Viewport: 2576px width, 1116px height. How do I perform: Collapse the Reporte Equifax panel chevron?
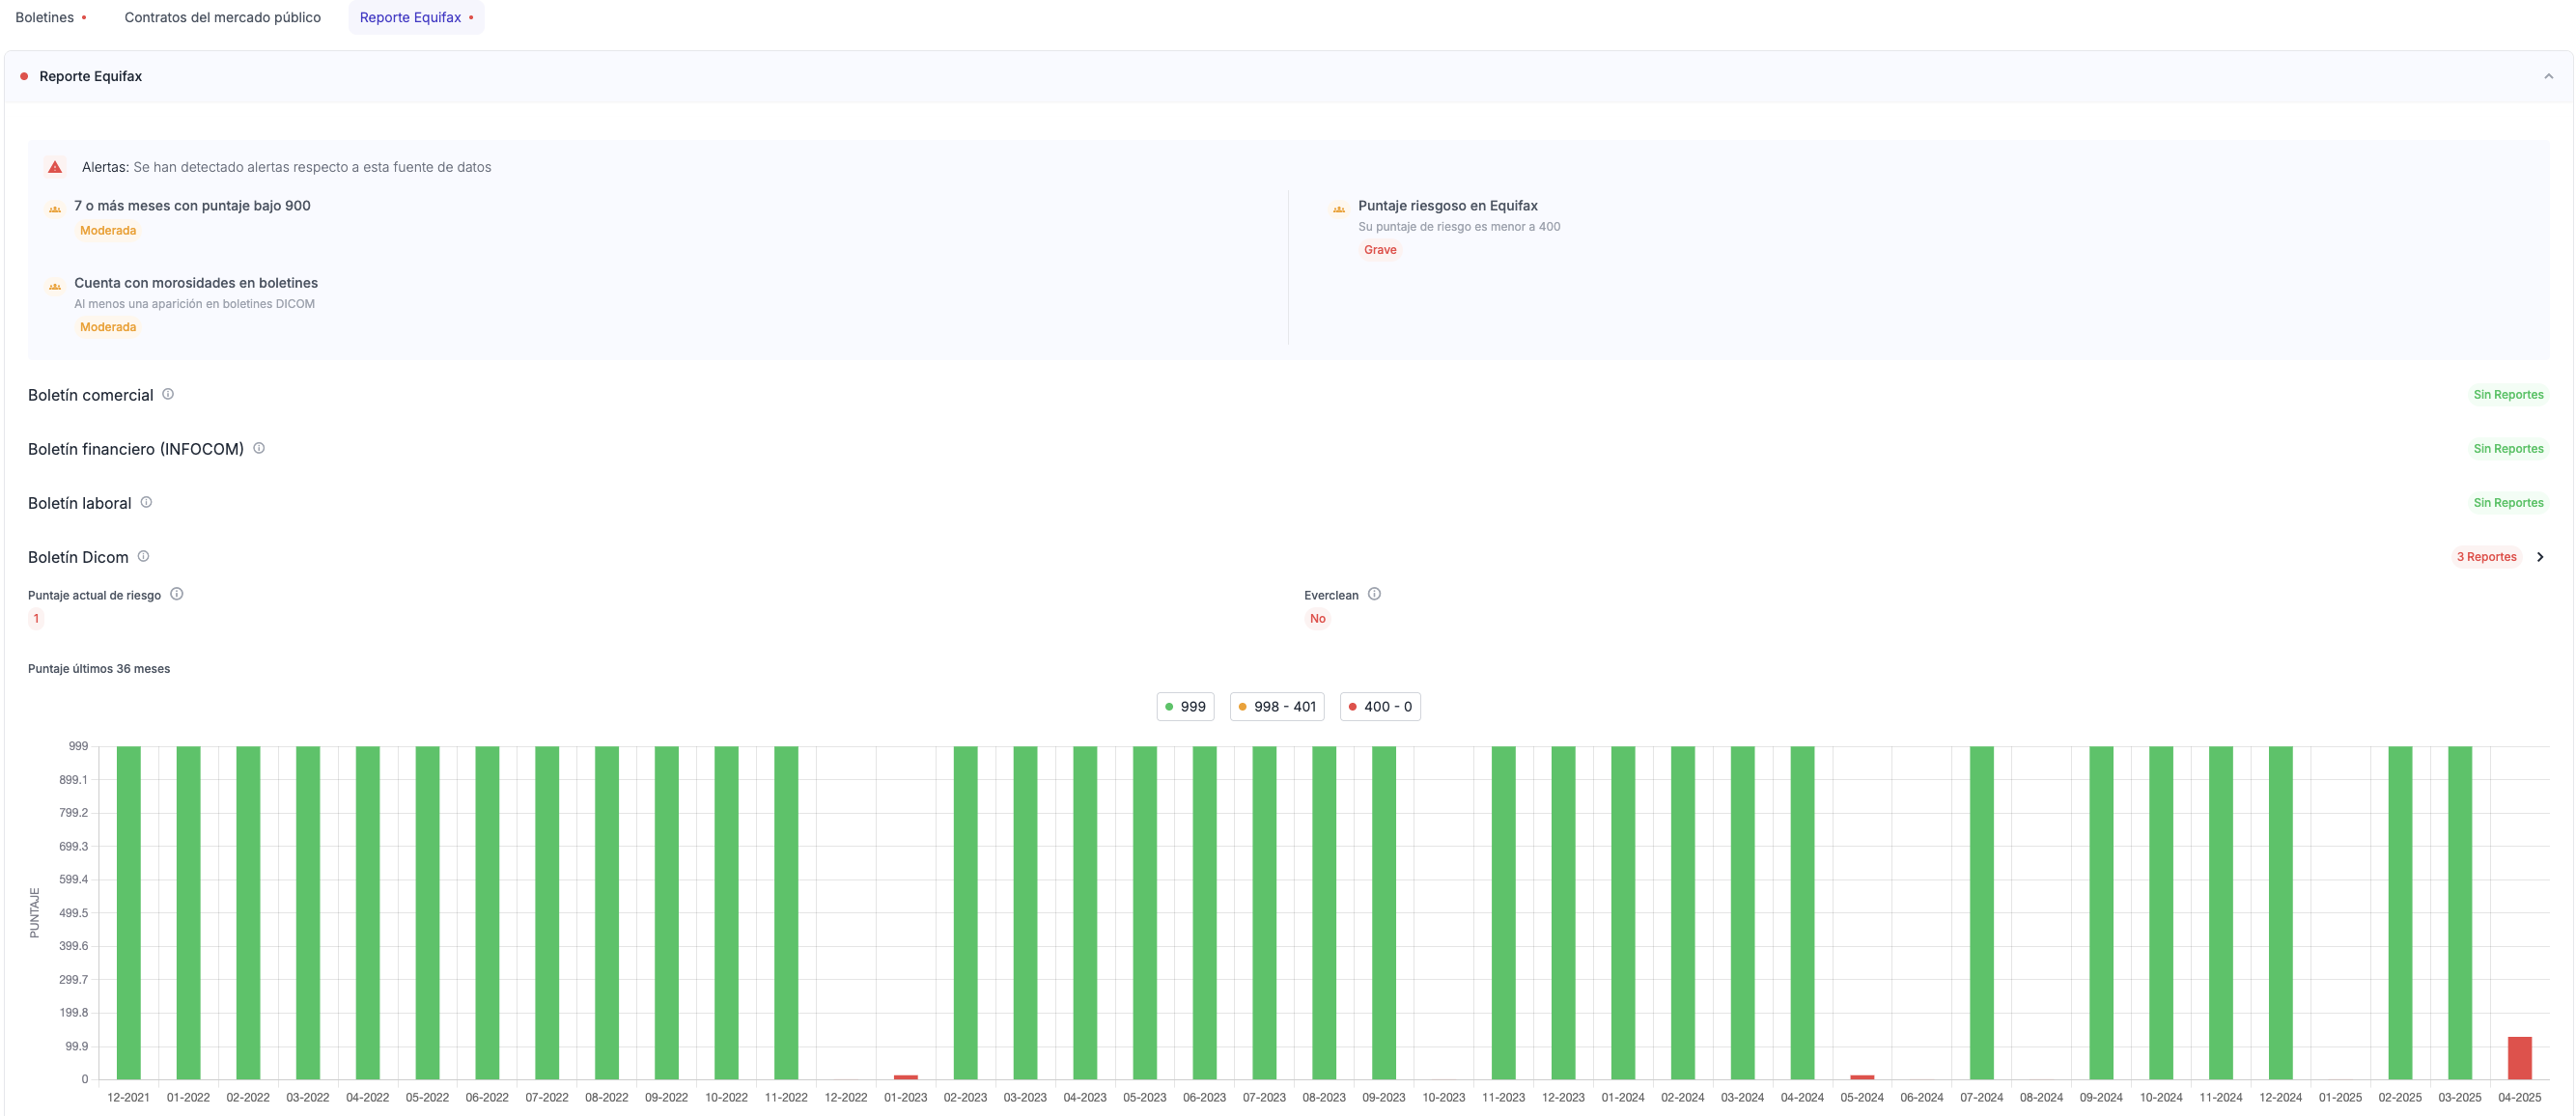(x=2548, y=77)
